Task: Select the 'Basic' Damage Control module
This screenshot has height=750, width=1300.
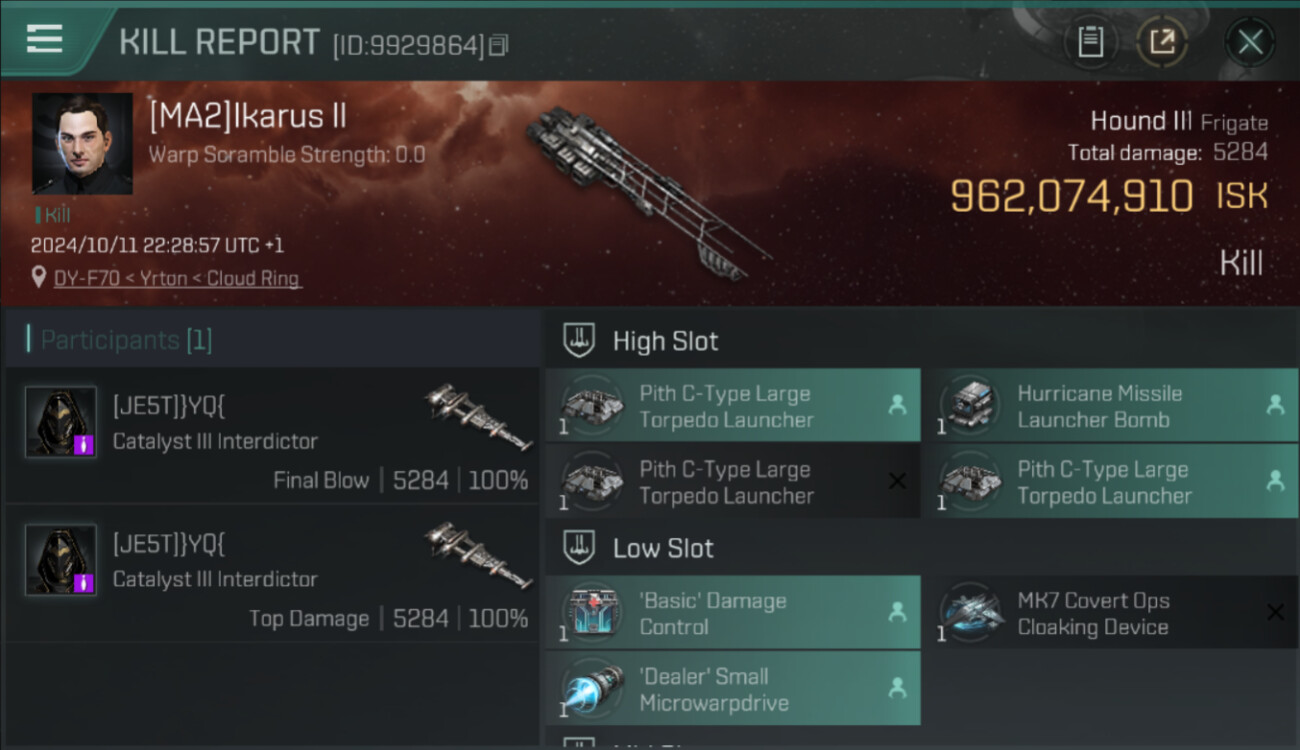Action: click(733, 613)
